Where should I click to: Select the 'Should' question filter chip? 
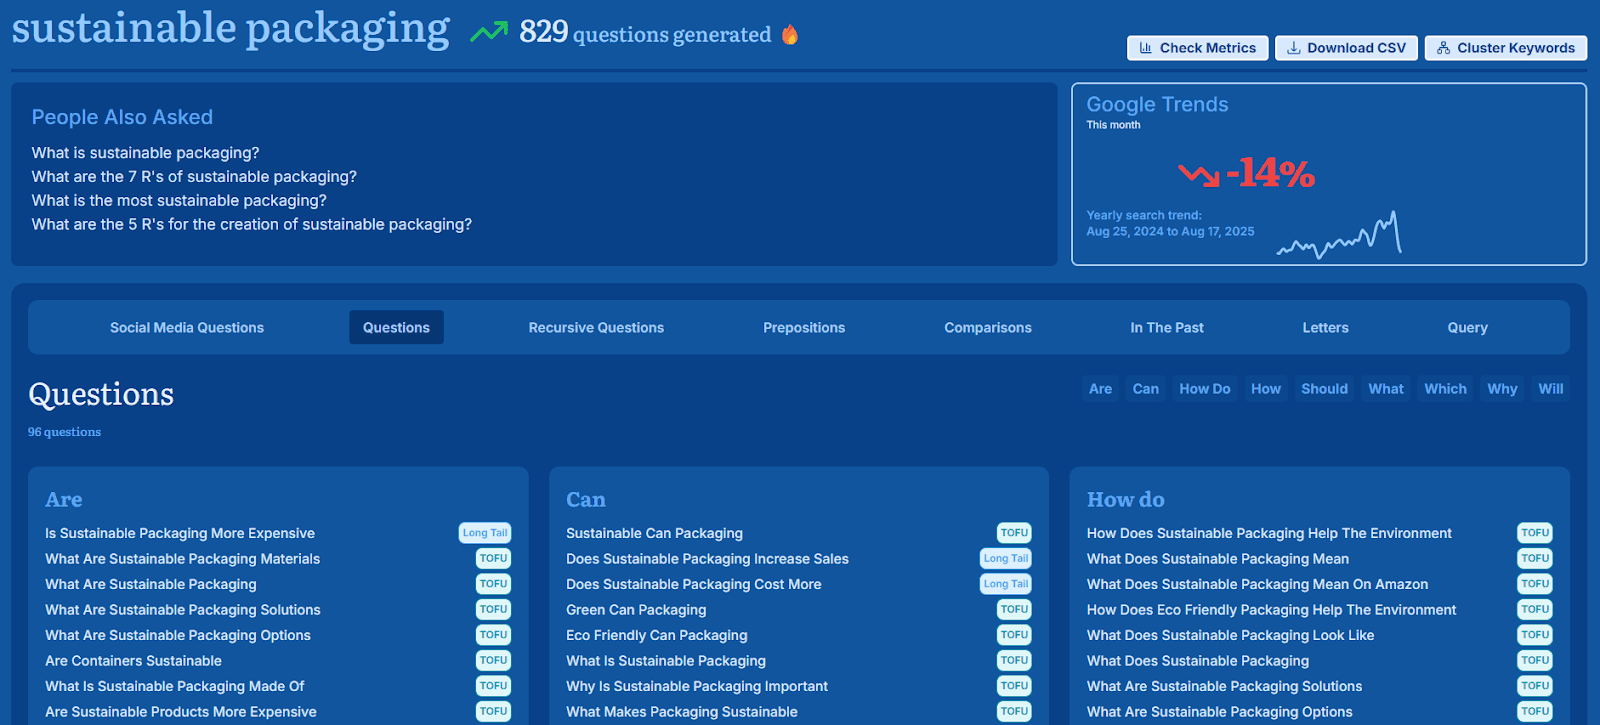[1324, 389]
